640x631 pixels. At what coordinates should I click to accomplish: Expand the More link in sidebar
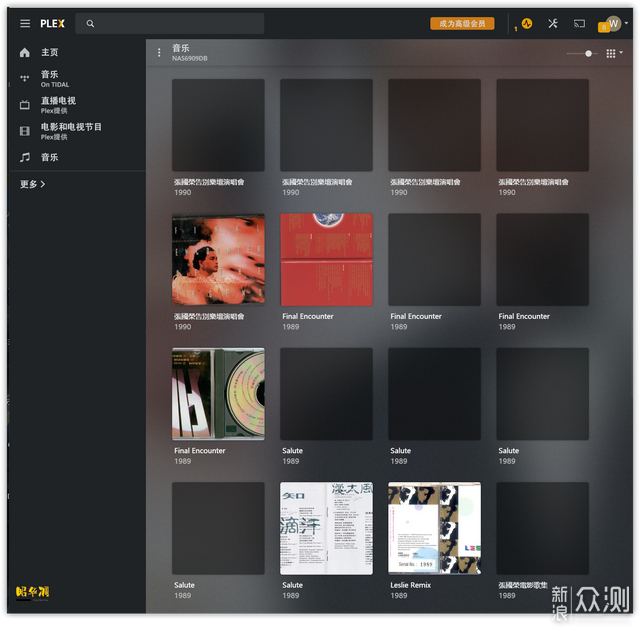point(32,184)
